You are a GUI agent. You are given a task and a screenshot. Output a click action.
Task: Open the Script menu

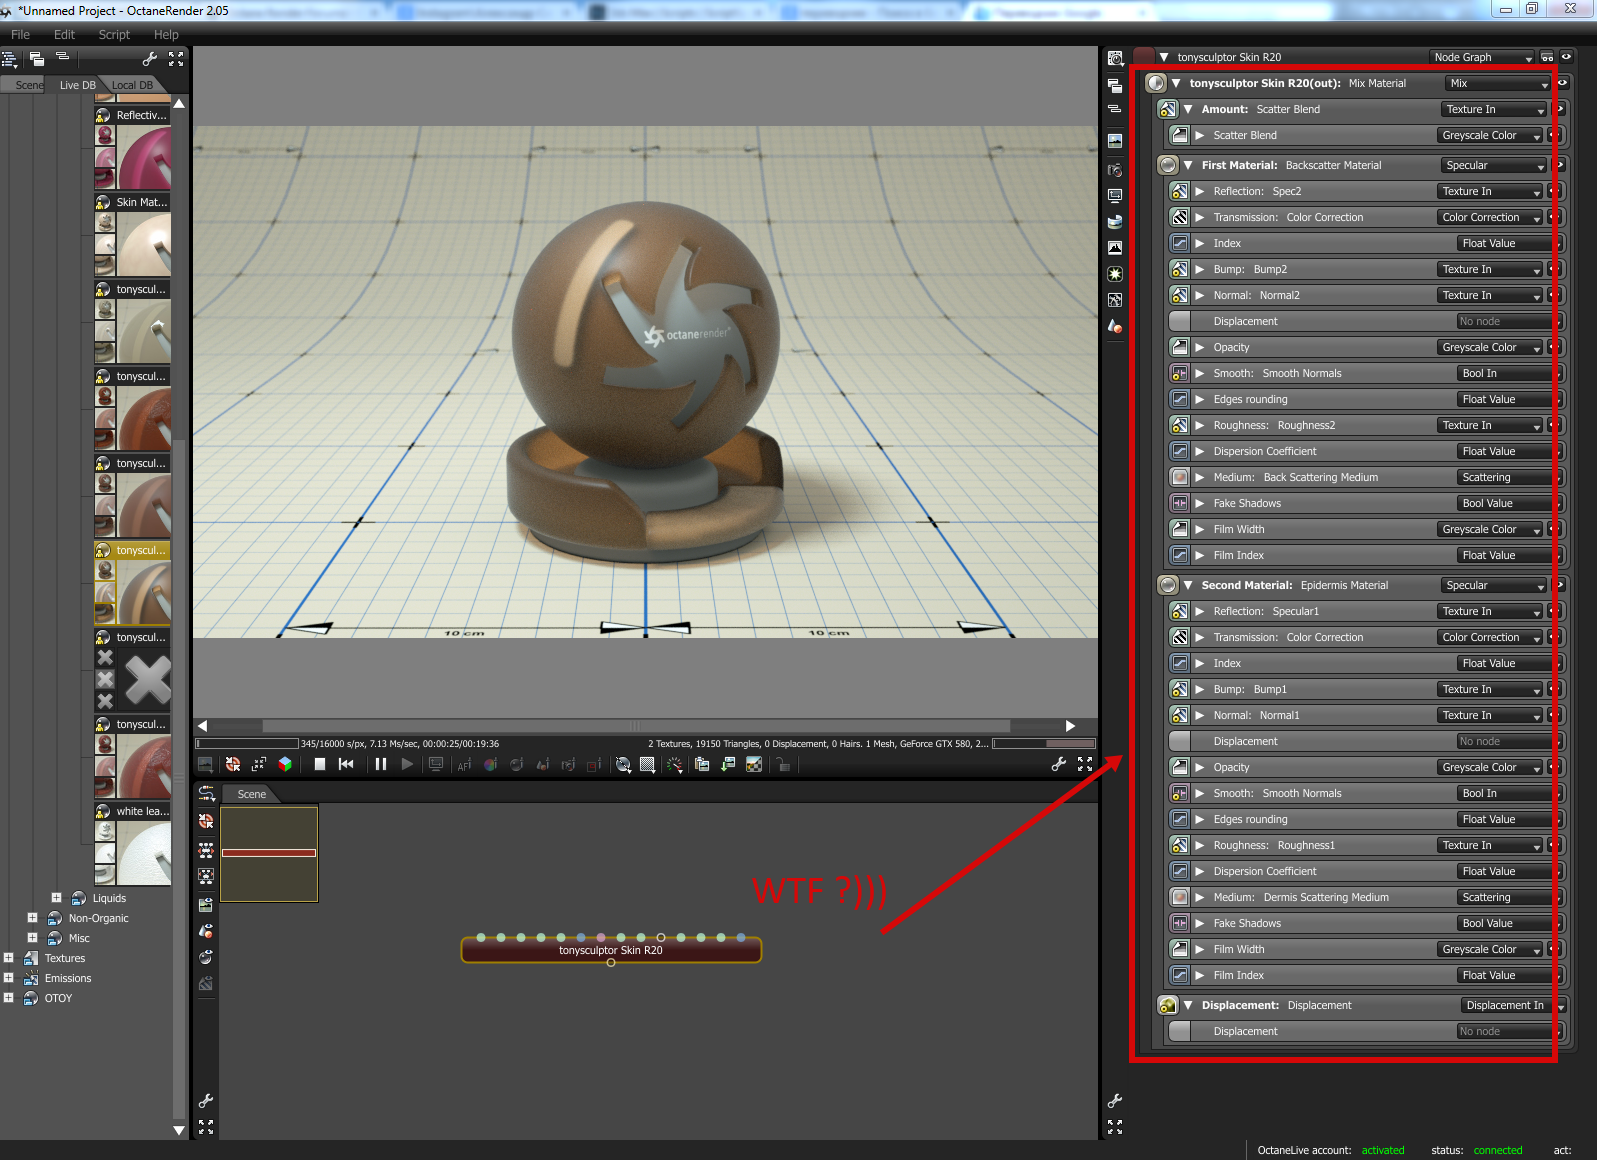(114, 34)
